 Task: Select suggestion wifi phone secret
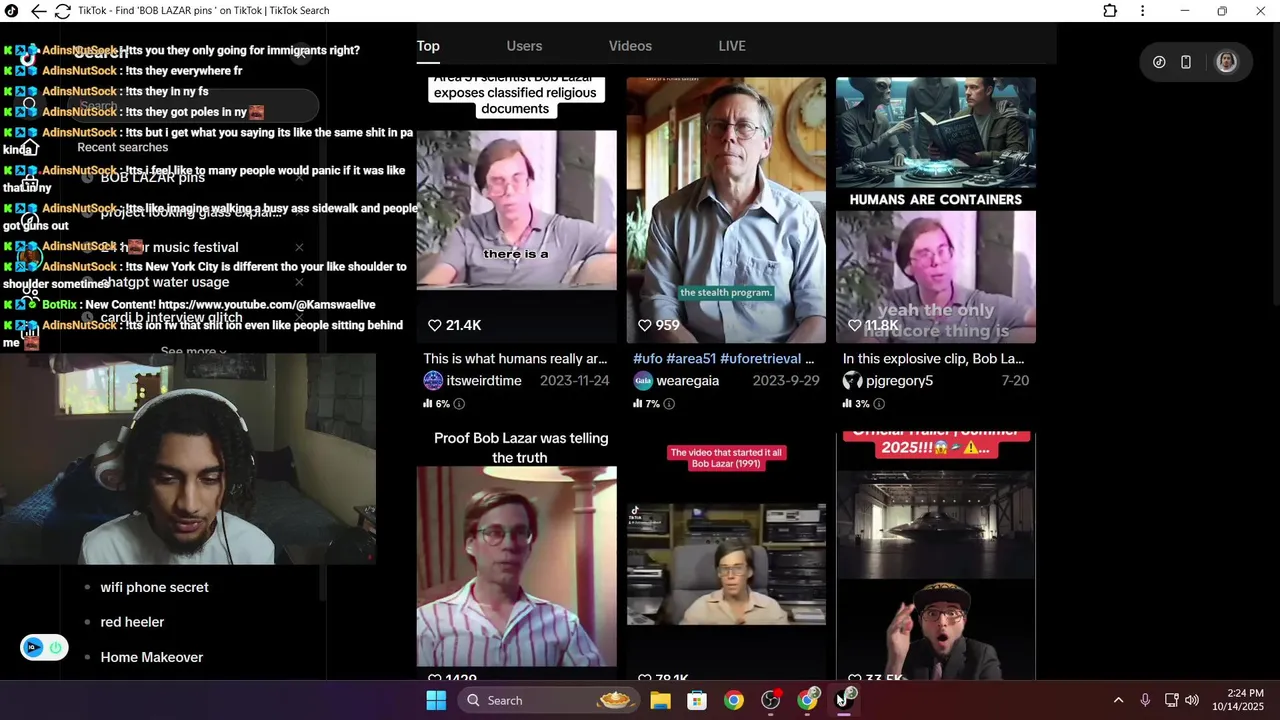click(155, 587)
